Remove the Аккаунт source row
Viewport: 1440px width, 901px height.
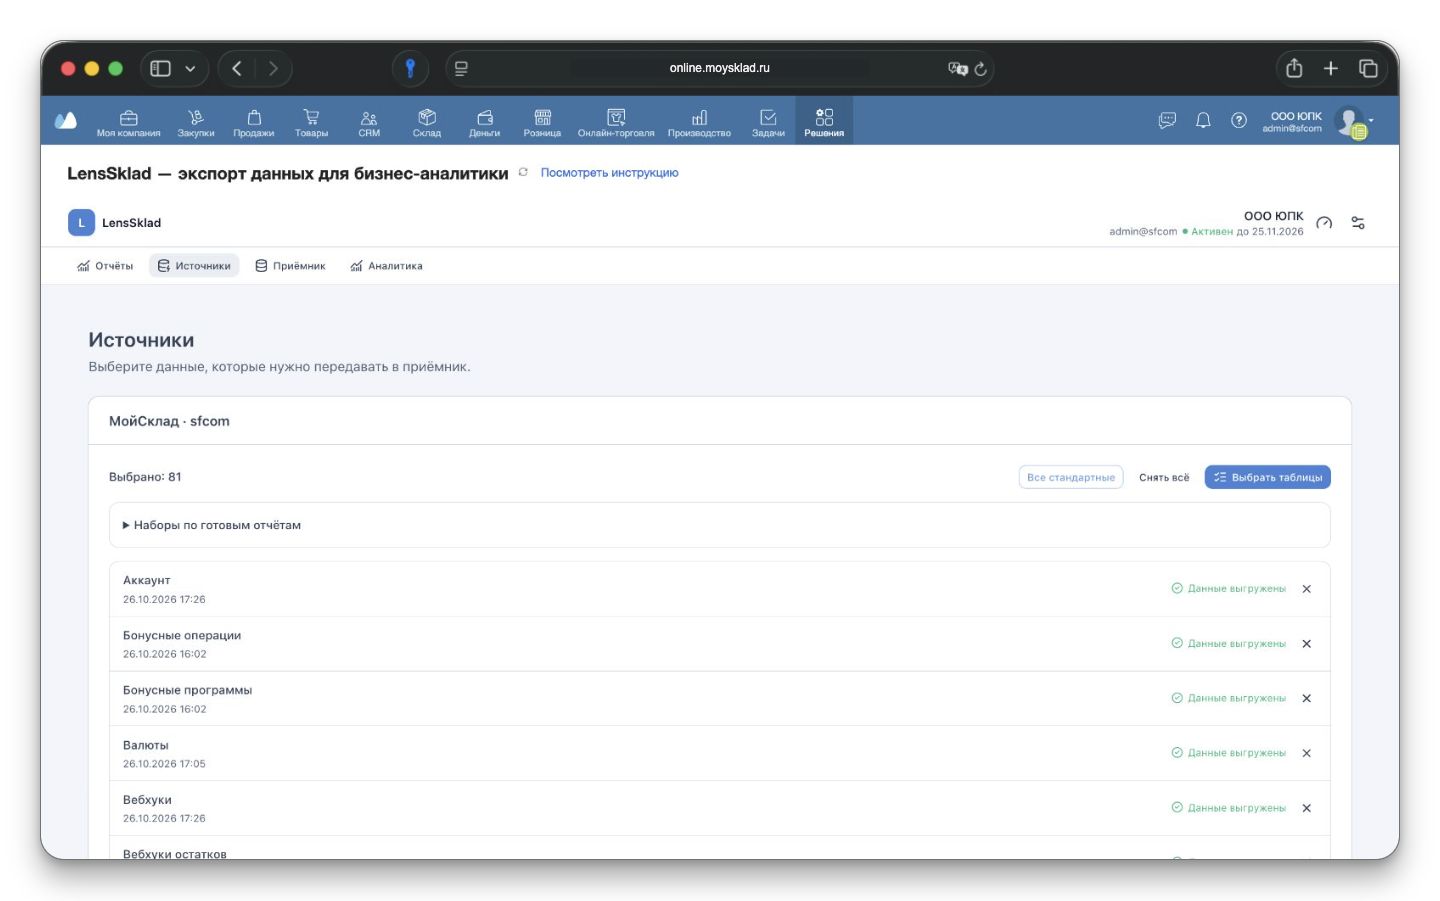(1306, 589)
